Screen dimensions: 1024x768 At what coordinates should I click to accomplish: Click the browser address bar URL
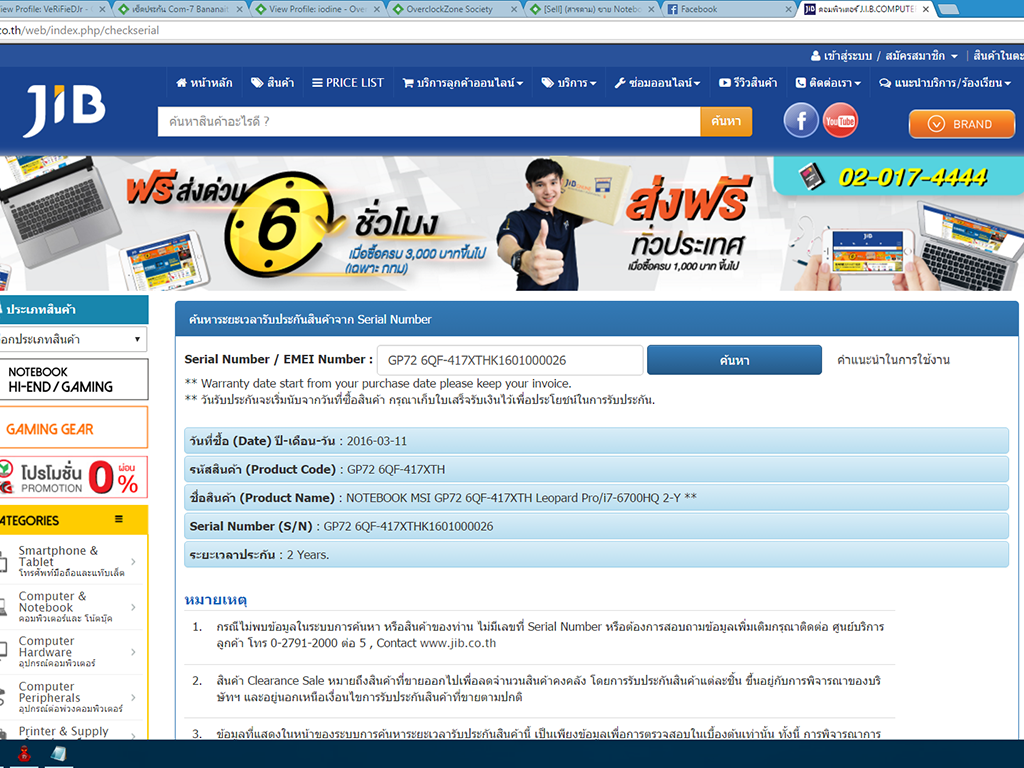point(80,30)
